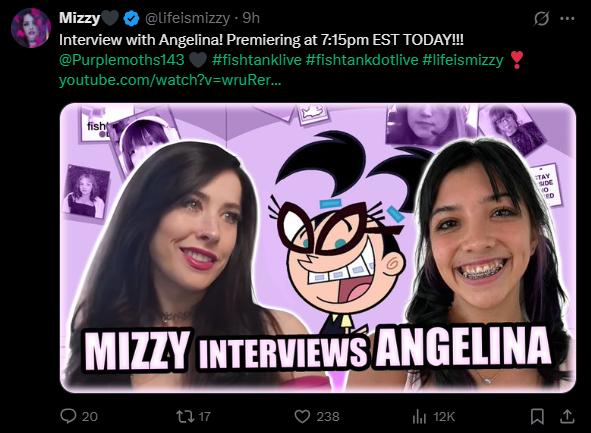Click the tweet text about Premiering at 7:15pm
Viewport: 591px width, 433px height.
(261, 40)
